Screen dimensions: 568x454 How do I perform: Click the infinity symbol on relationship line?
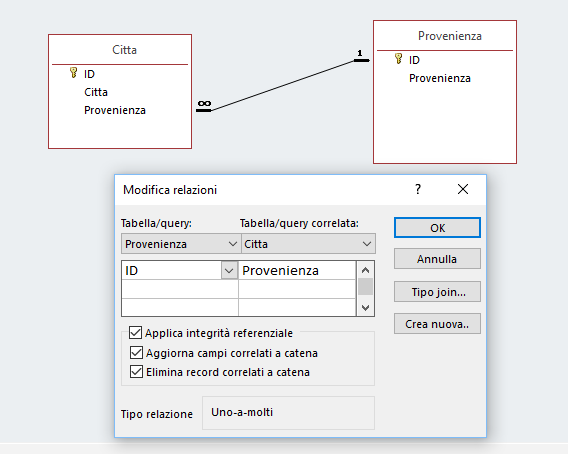(204, 104)
